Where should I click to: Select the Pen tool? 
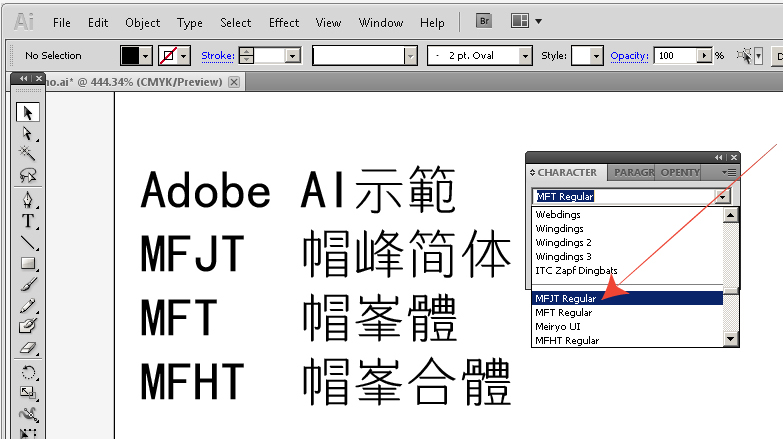pos(27,200)
